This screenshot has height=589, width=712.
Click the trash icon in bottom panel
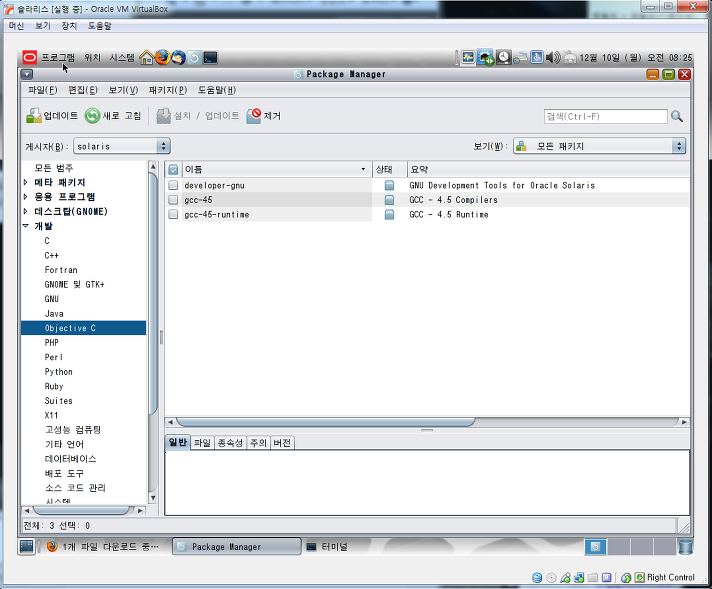pyautogui.click(x=686, y=547)
